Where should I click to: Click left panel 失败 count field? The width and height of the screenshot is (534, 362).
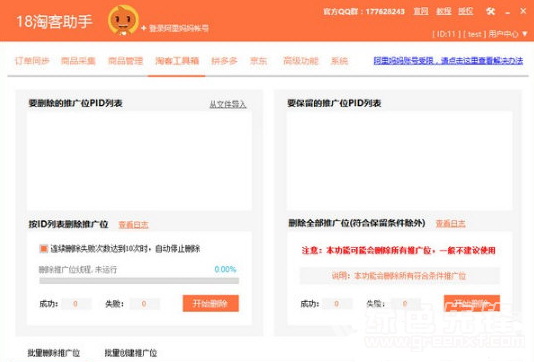[144, 304]
